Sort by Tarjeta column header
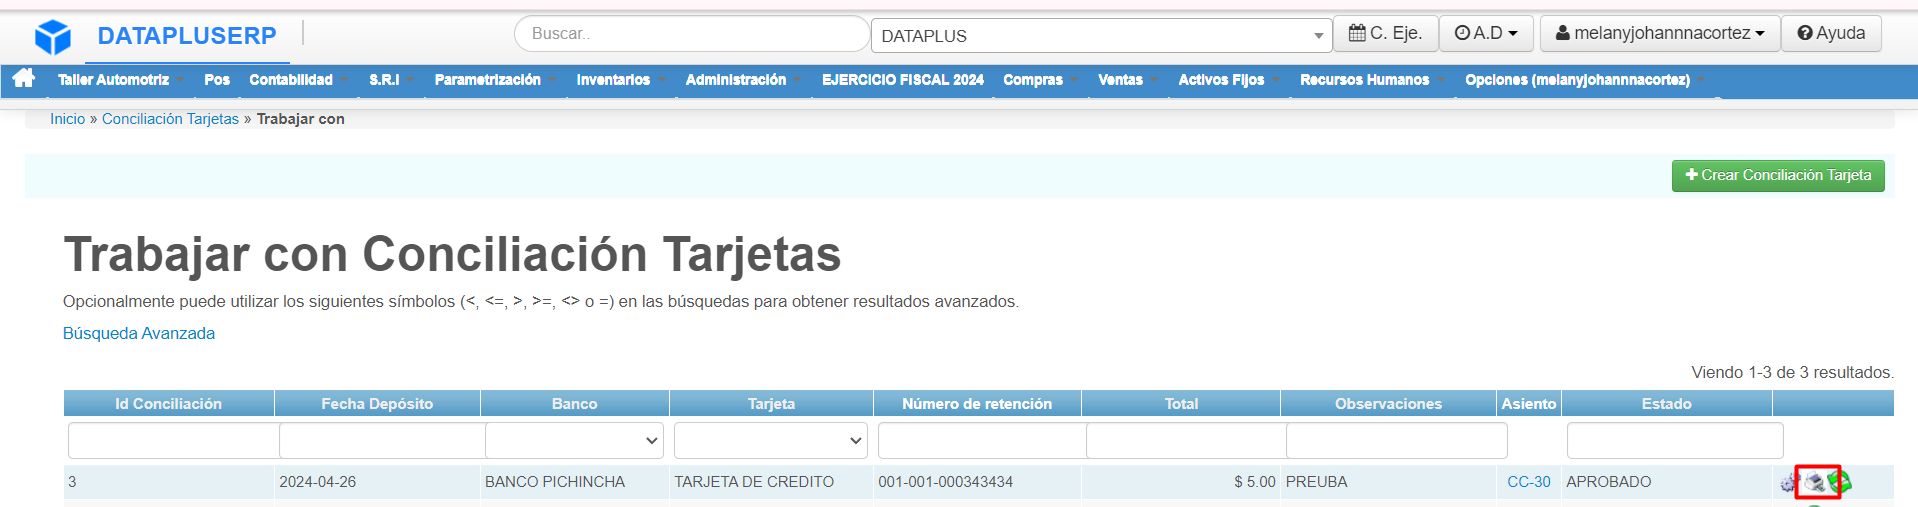The height and width of the screenshot is (507, 1918). (x=771, y=404)
